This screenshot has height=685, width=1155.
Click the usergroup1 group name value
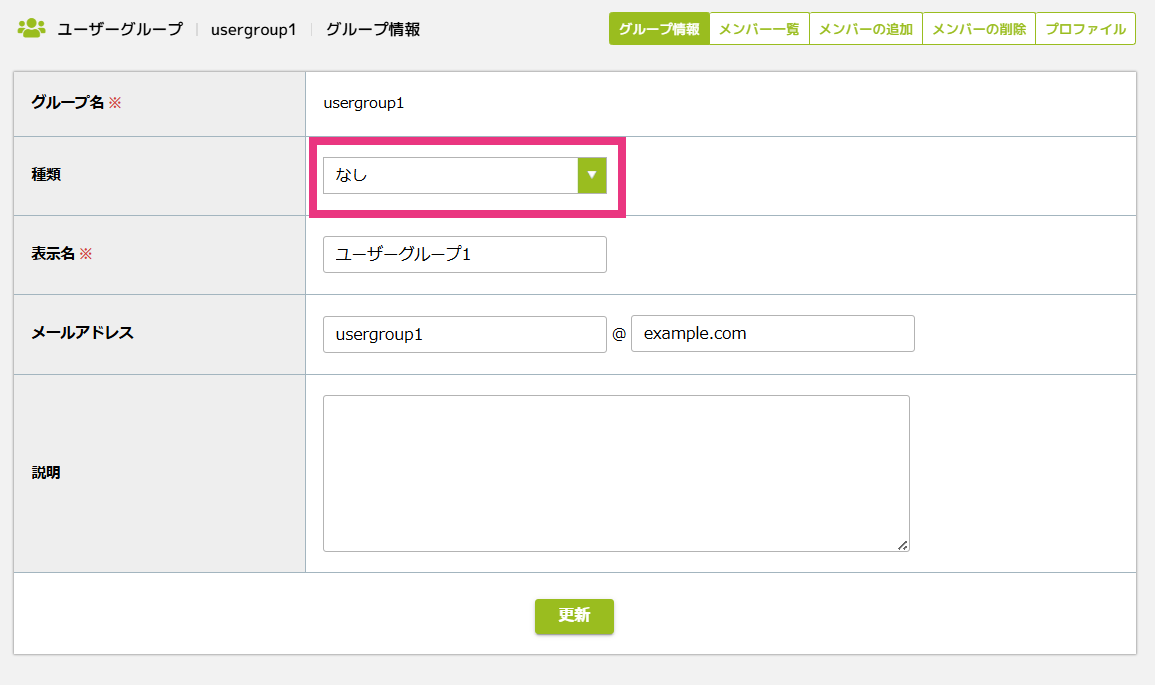(x=364, y=103)
